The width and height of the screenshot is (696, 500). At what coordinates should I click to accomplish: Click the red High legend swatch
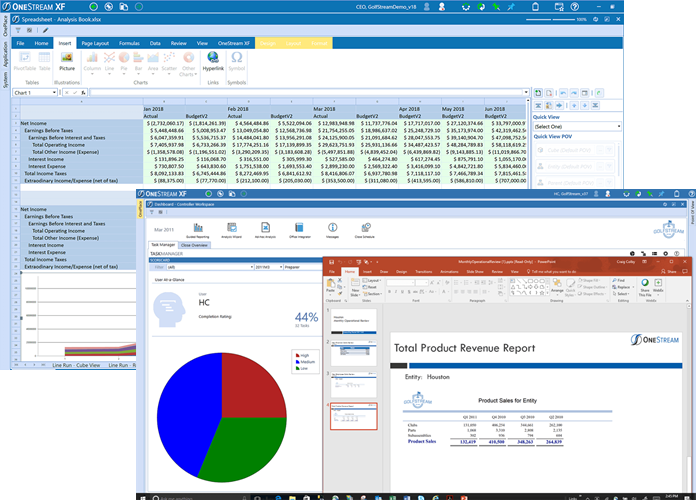click(298, 355)
